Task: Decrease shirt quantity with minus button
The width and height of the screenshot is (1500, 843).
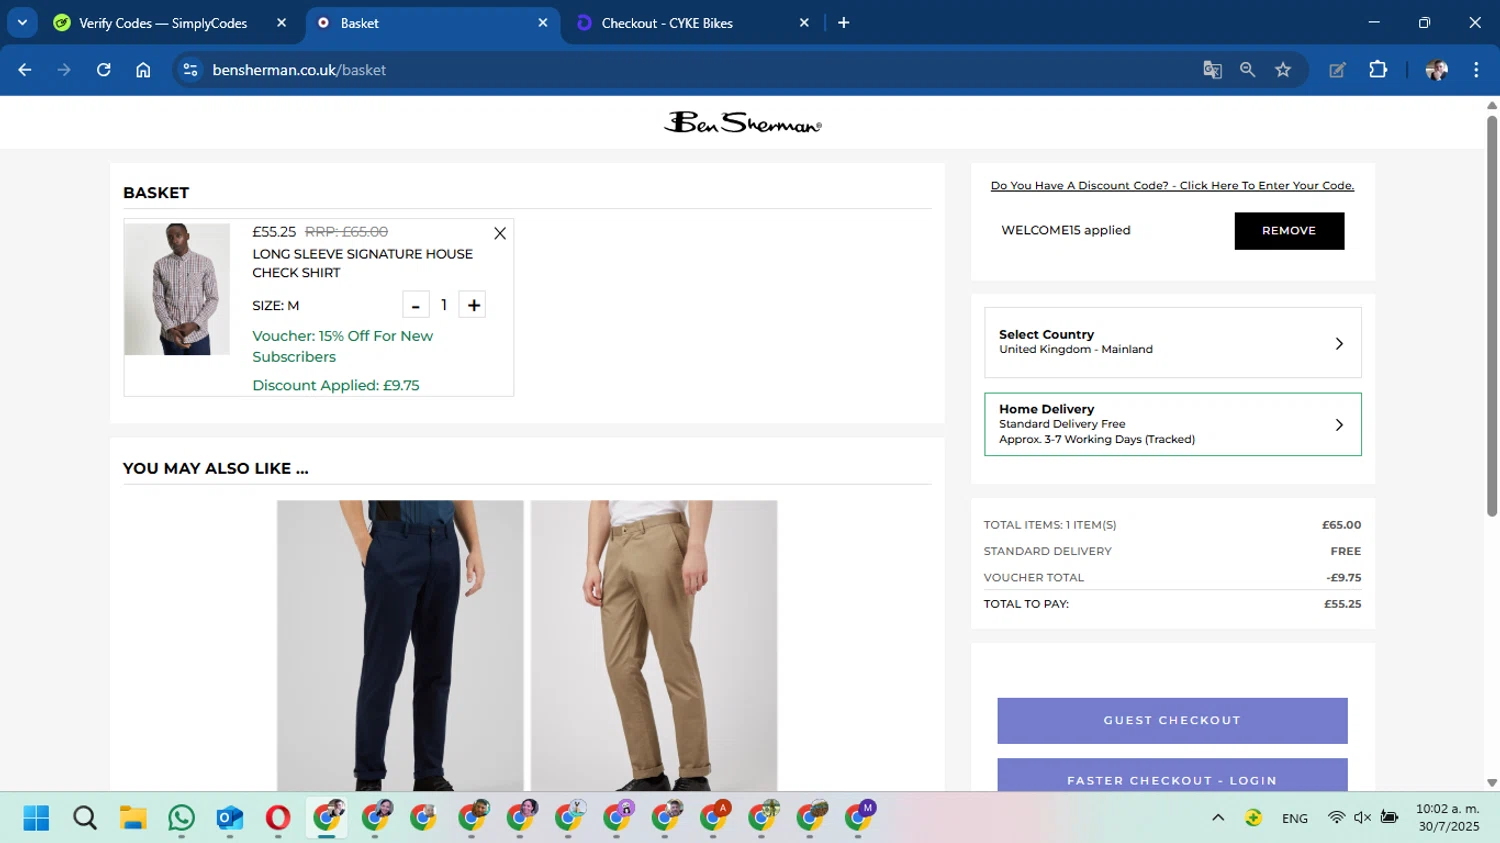Action: pyautogui.click(x=416, y=305)
